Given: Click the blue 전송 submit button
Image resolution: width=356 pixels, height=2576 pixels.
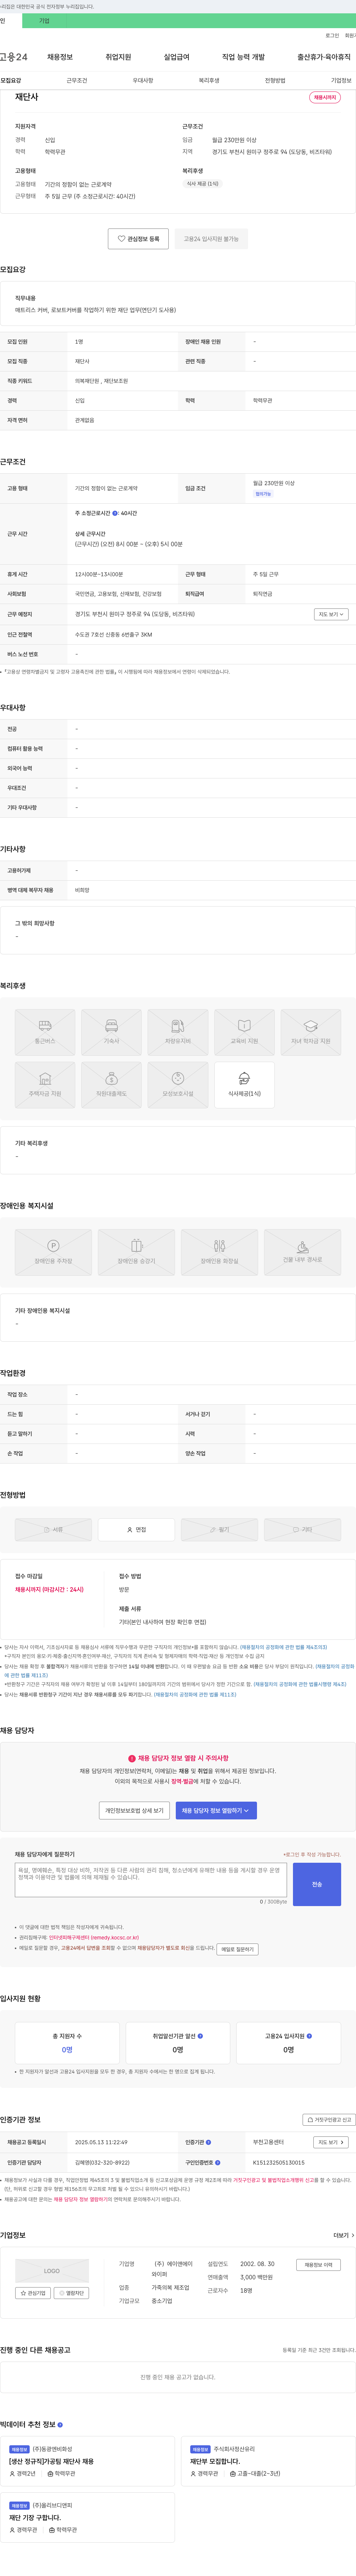Looking at the screenshot, I should point(317,1884).
